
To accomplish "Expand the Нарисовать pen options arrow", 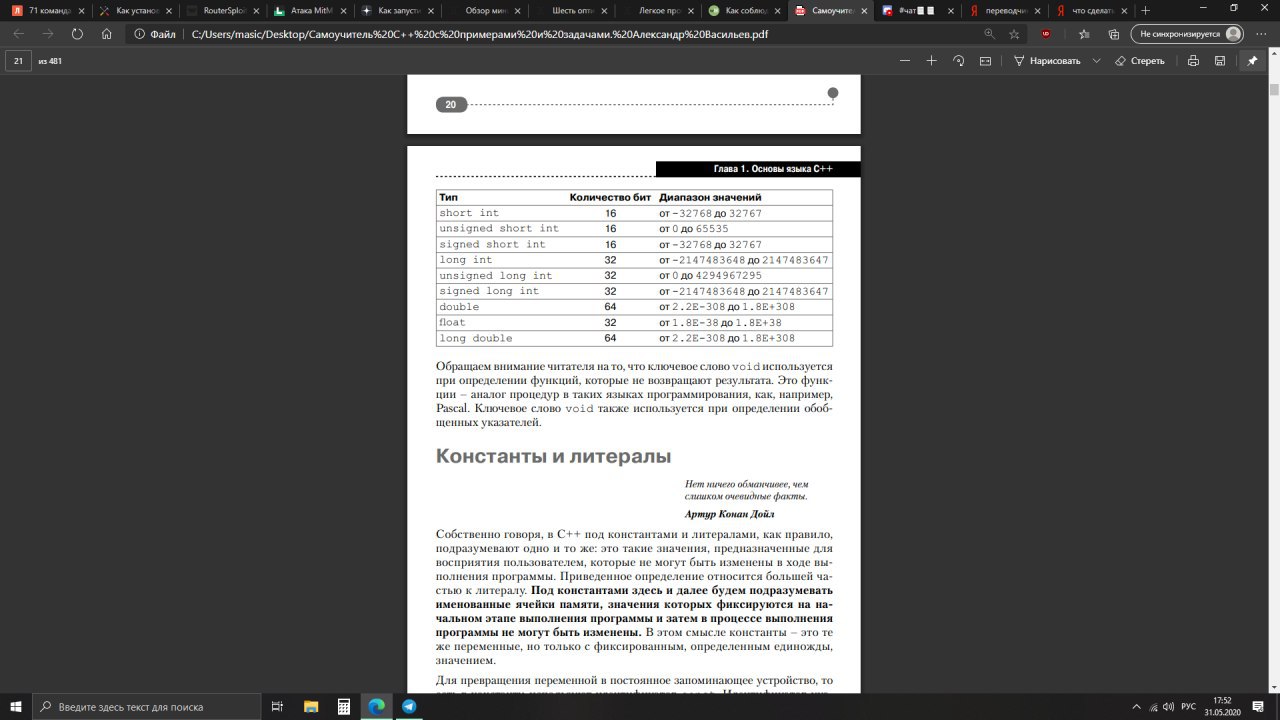I will (1096, 61).
